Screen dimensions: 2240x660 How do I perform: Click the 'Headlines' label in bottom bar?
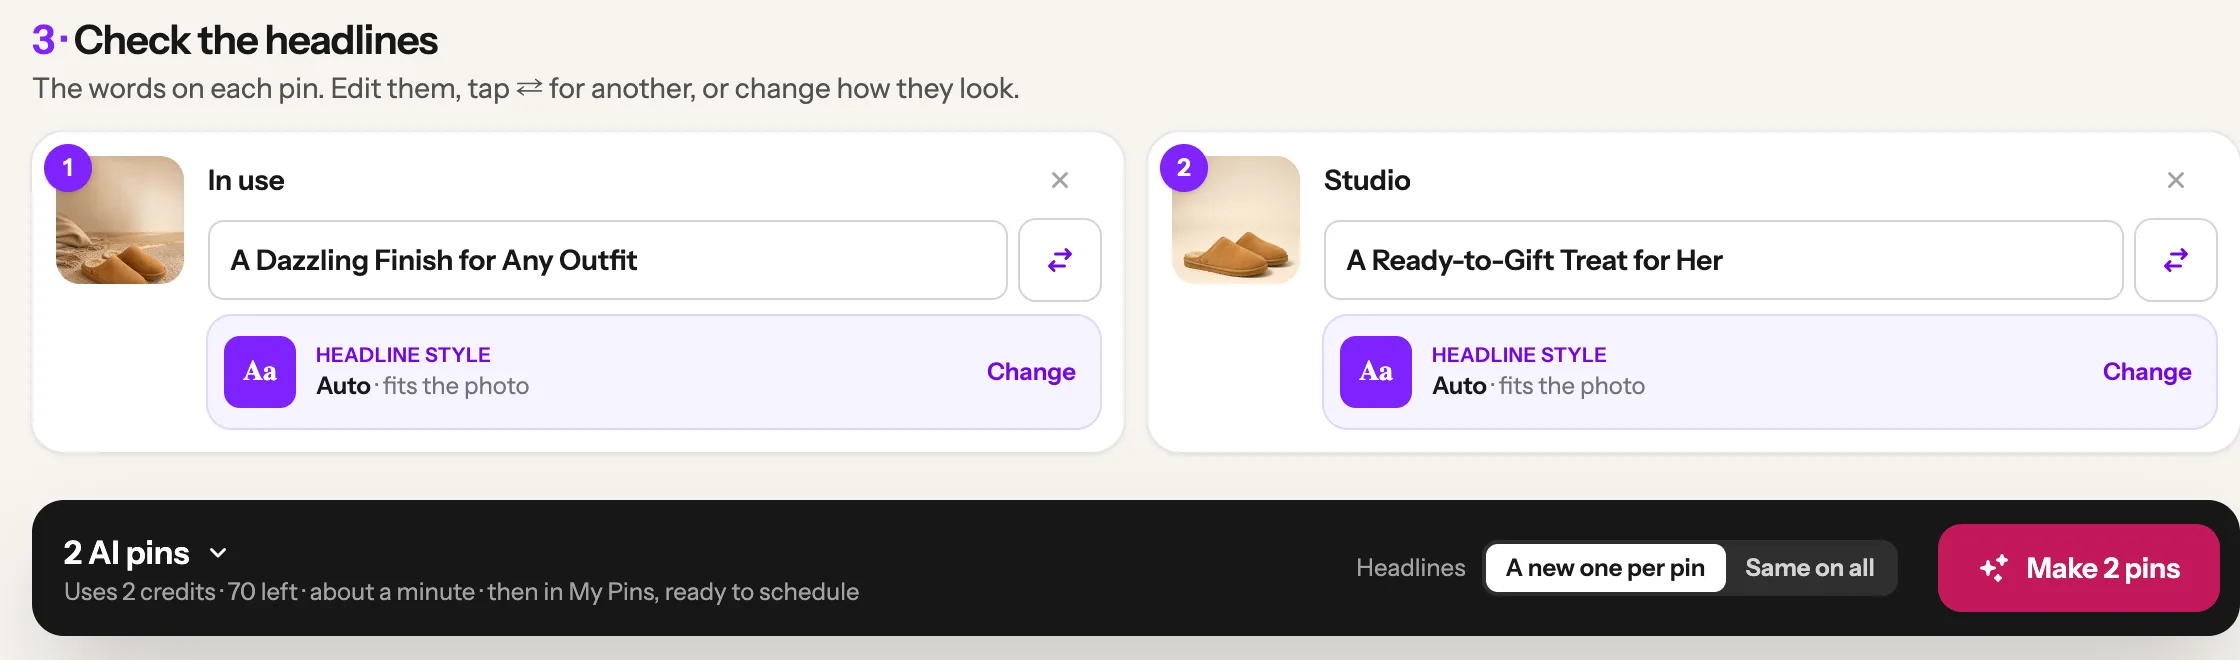click(x=1411, y=568)
